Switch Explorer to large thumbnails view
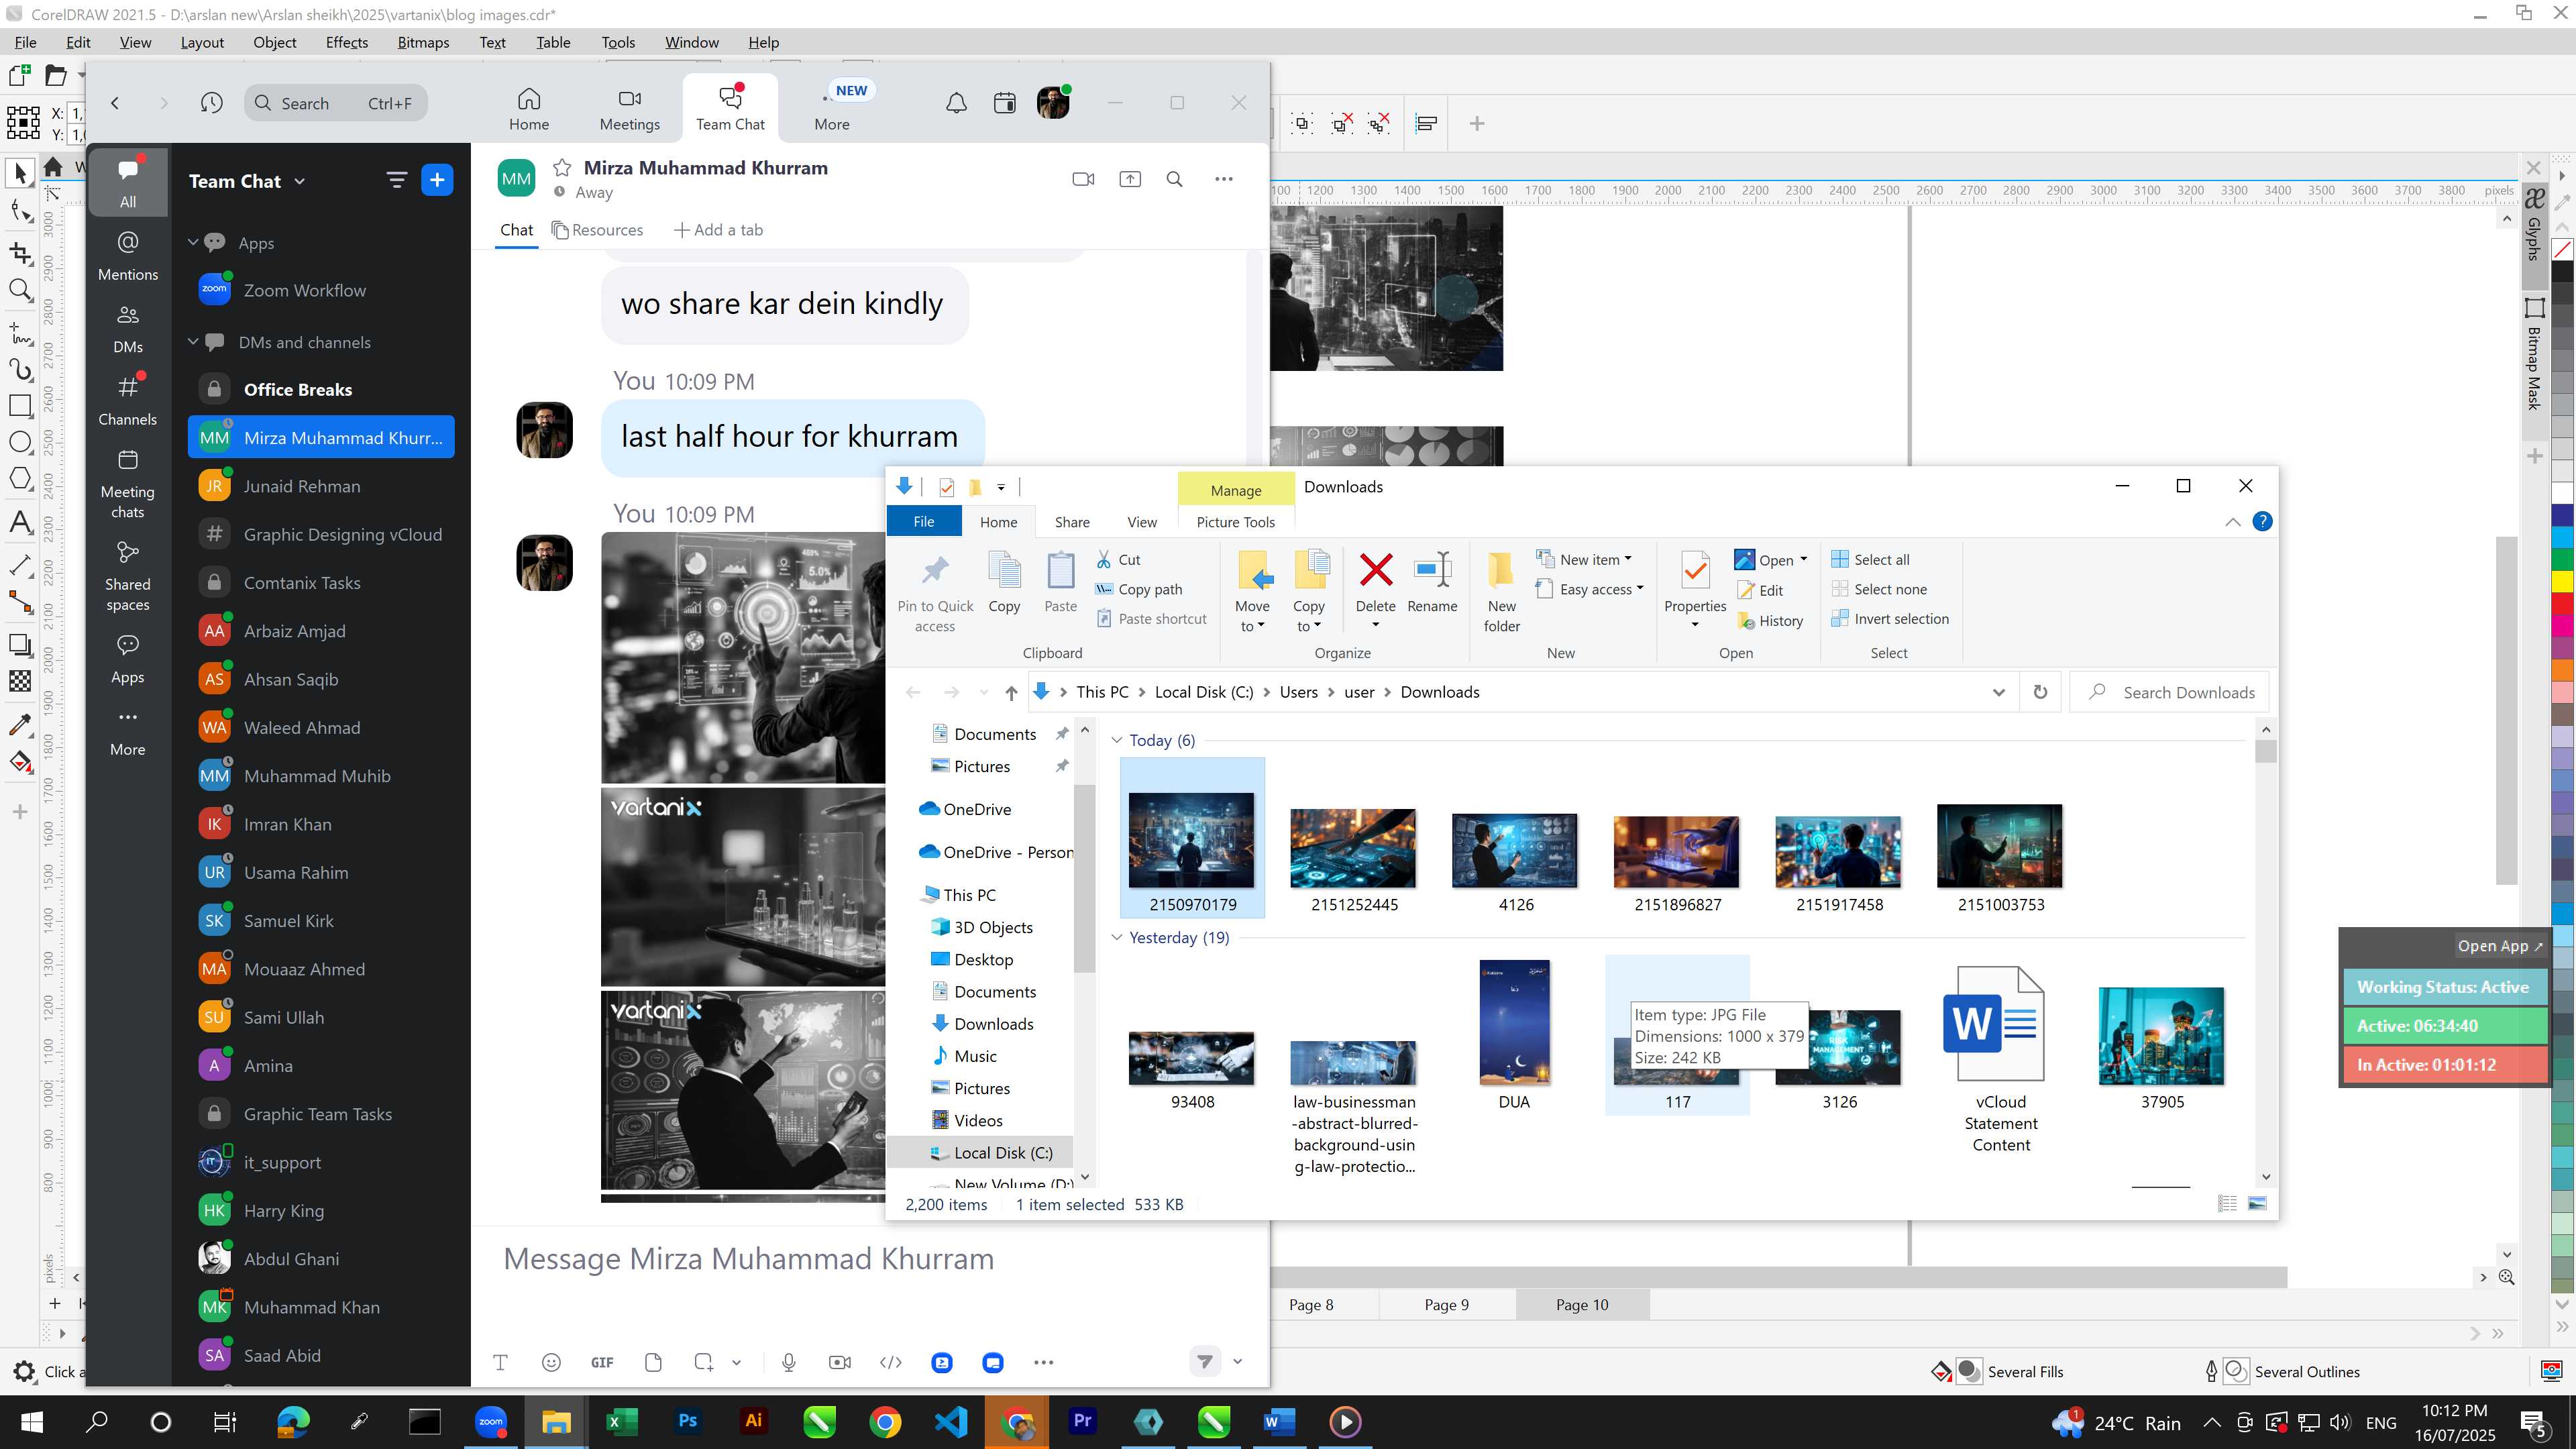The width and height of the screenshot is (2576, 1449). [x=2257, y=1204]
